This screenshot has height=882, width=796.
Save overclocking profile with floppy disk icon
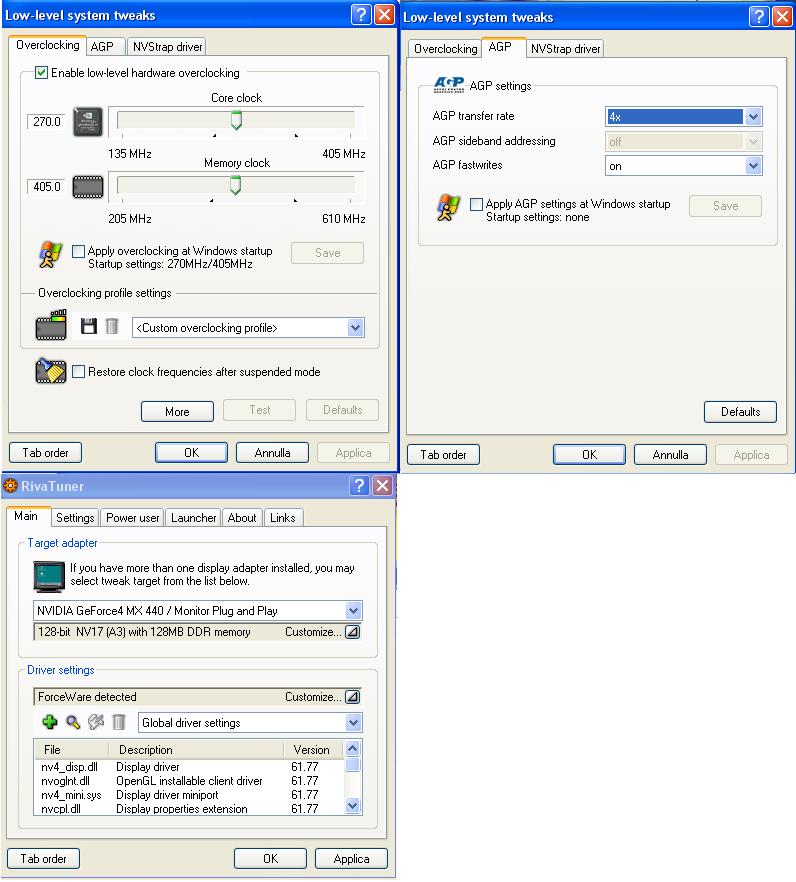click(x=88, y=326)
